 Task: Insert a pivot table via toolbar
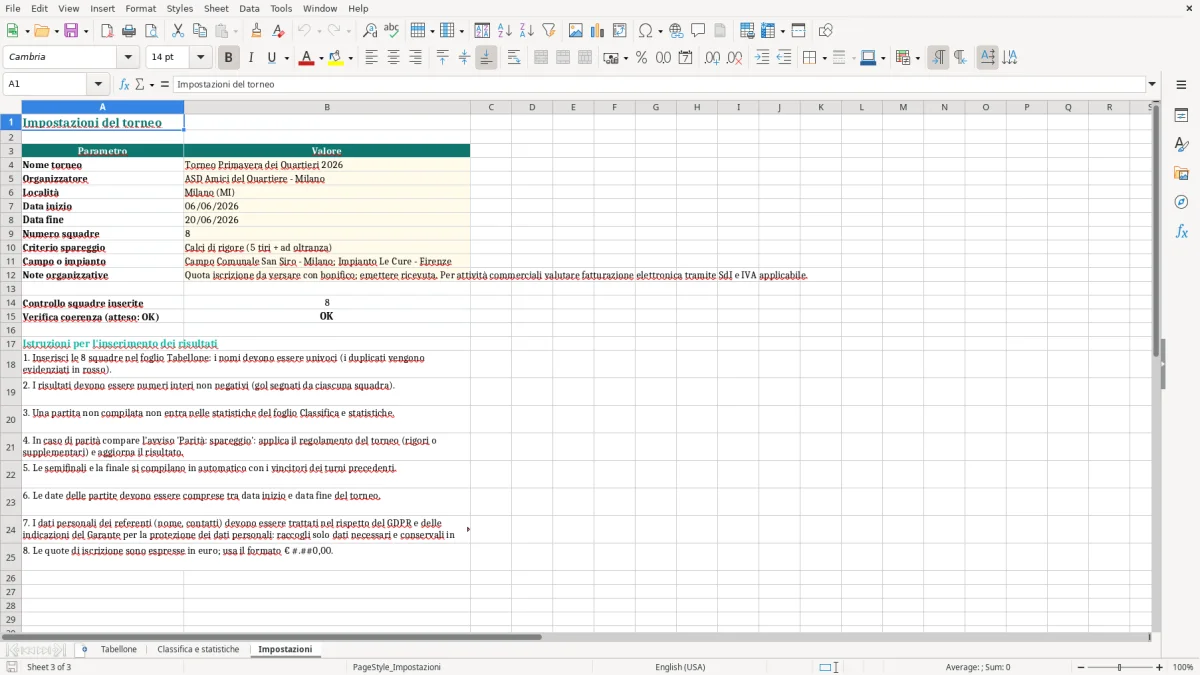620,31
